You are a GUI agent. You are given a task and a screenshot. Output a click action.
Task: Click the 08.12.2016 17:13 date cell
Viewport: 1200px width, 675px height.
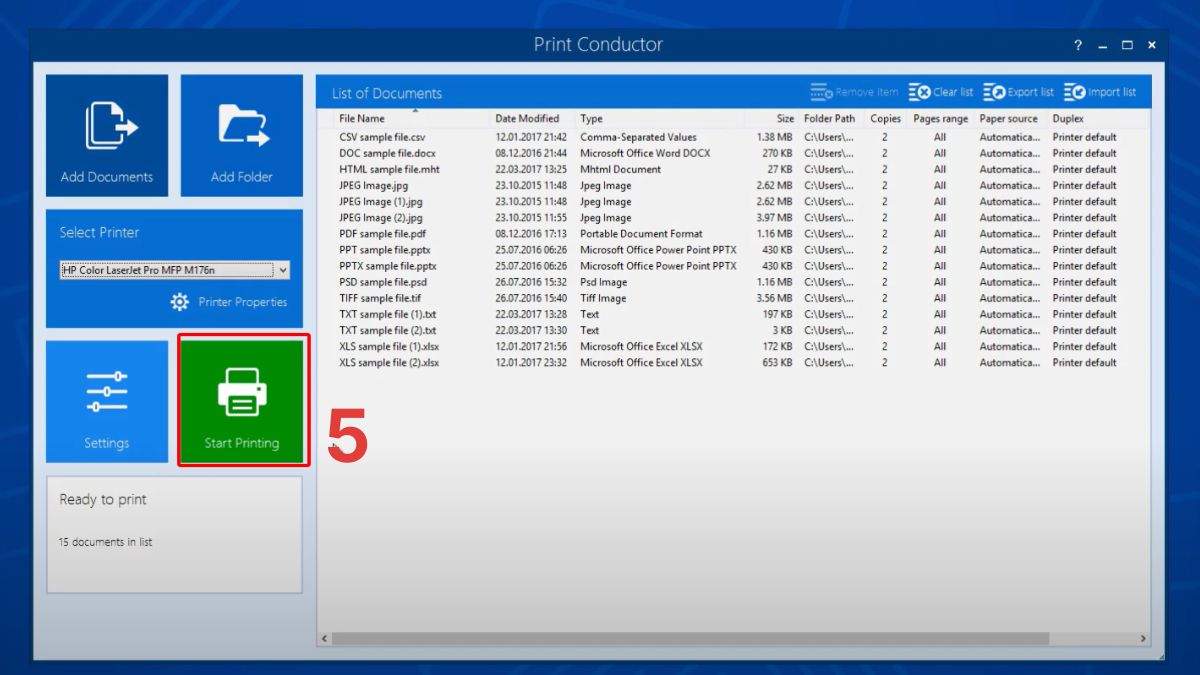click(x=531, y=234)
